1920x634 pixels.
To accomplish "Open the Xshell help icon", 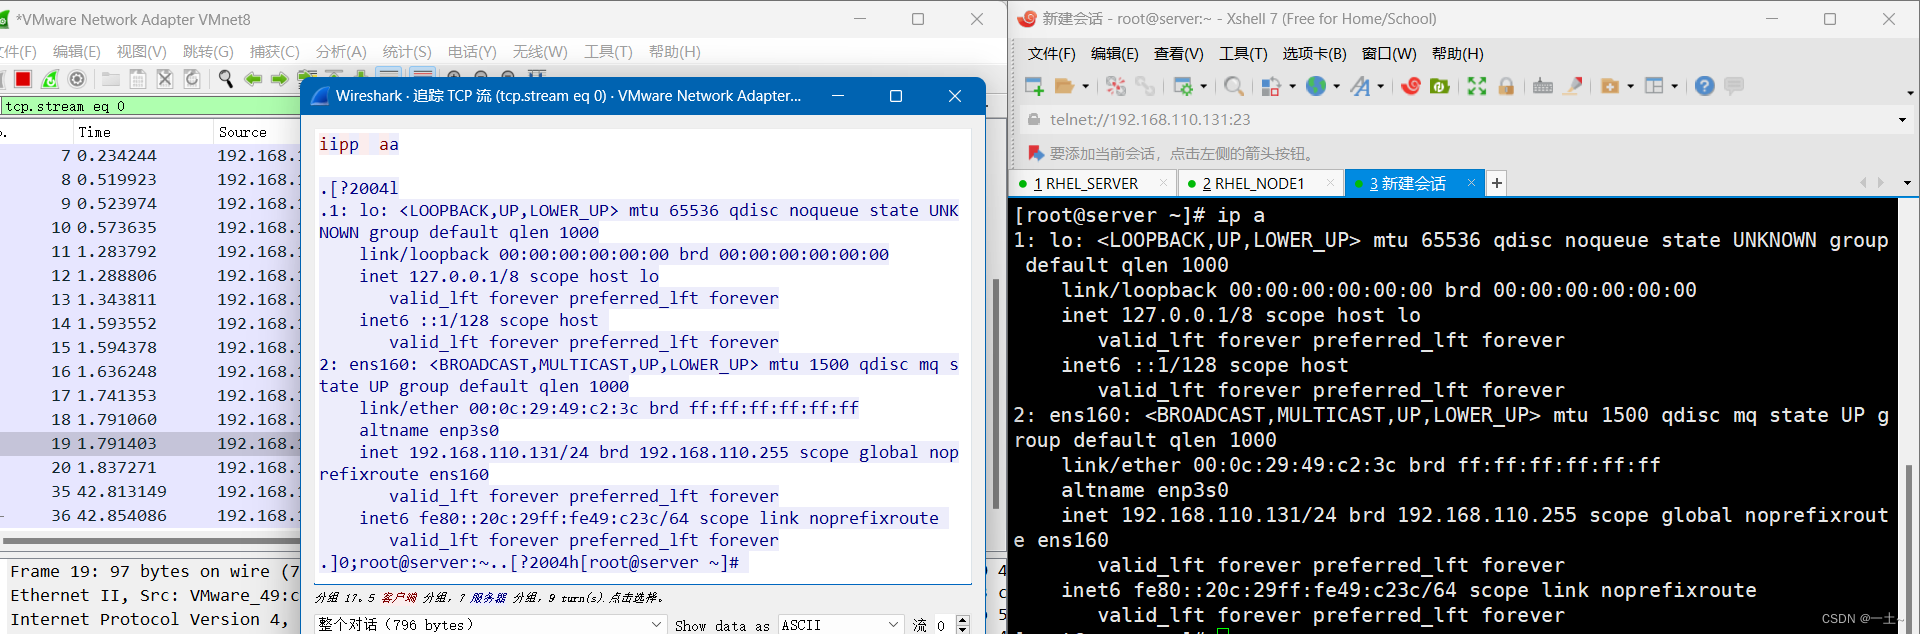I will [1705, 87].
